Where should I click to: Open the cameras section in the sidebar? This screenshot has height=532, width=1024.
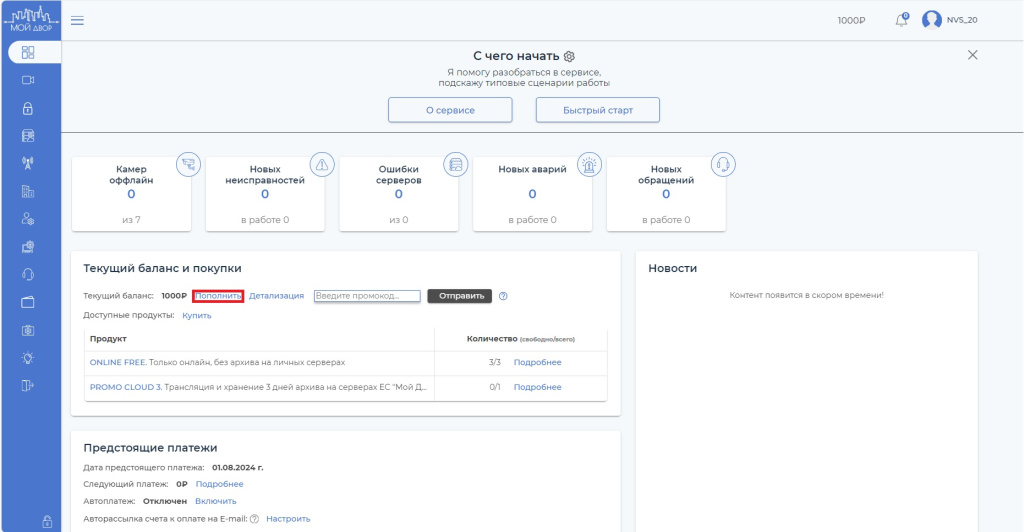pyautogui.click(x=28, y=80)
